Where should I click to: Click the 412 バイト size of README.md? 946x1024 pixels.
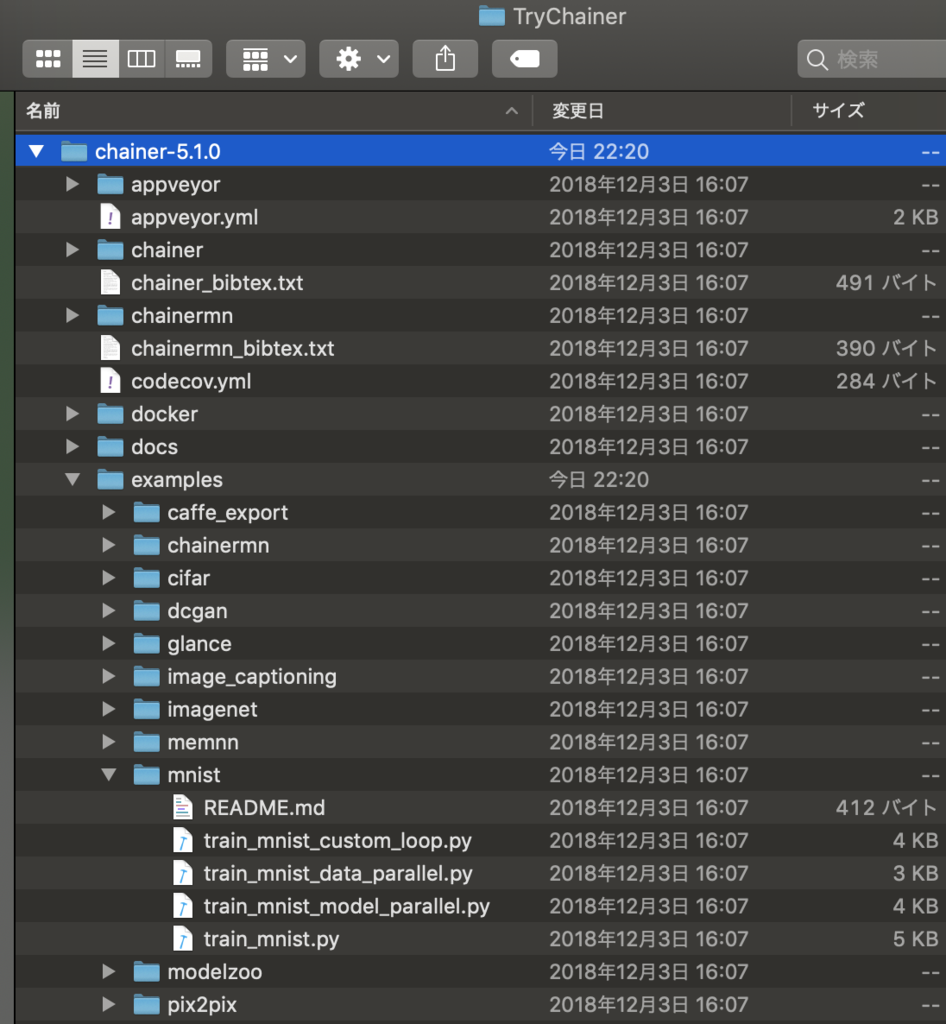tap(887, 808)
